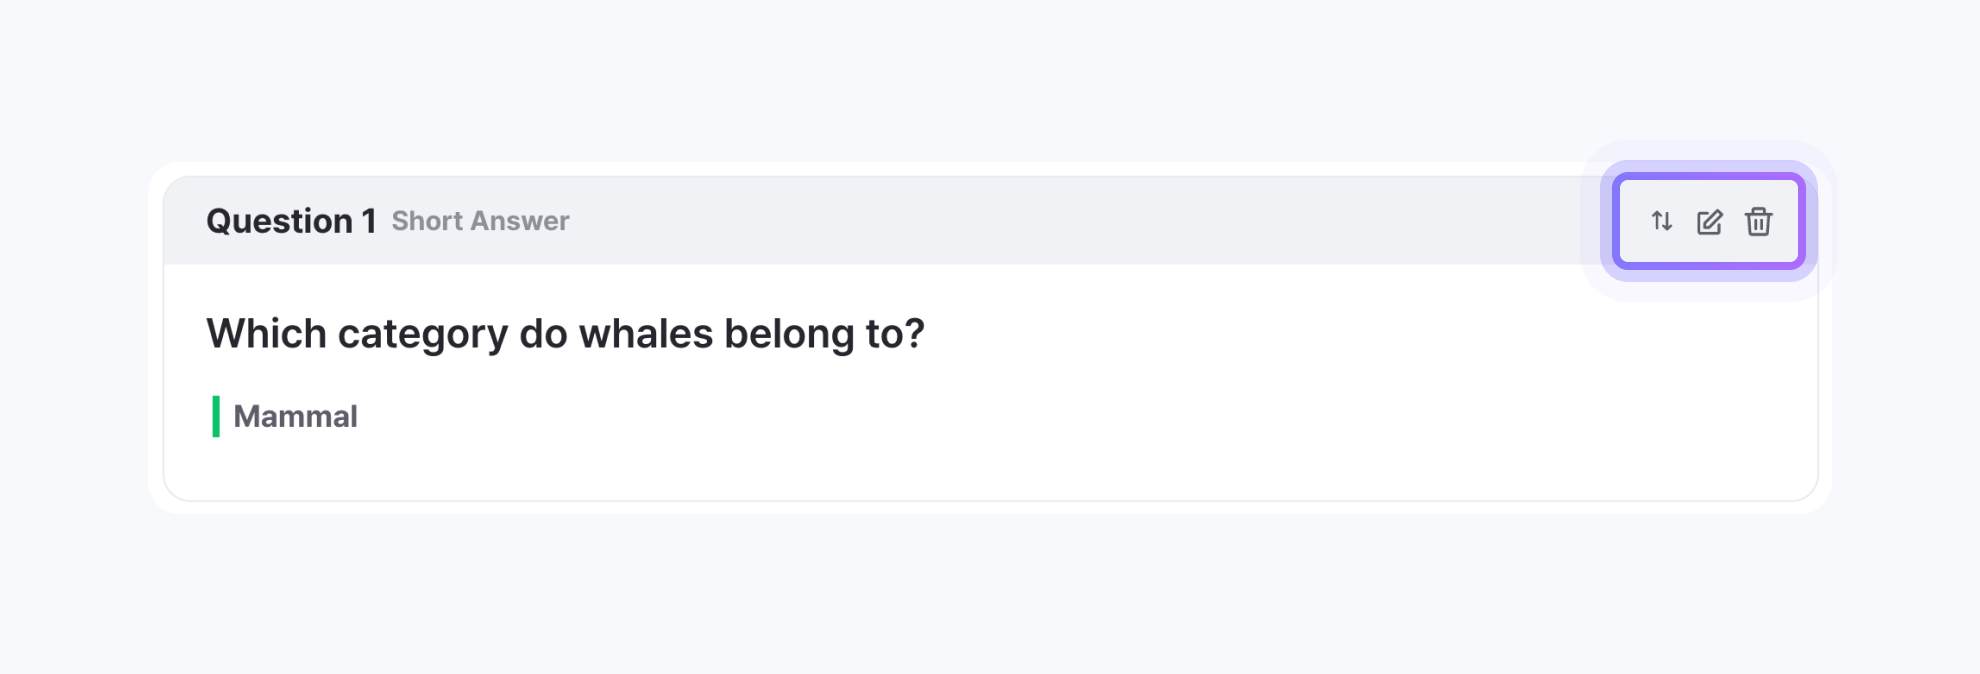The image size is (1980, 674).
Task: Click the green bar beside Mammal
Action: pos(216,416)
